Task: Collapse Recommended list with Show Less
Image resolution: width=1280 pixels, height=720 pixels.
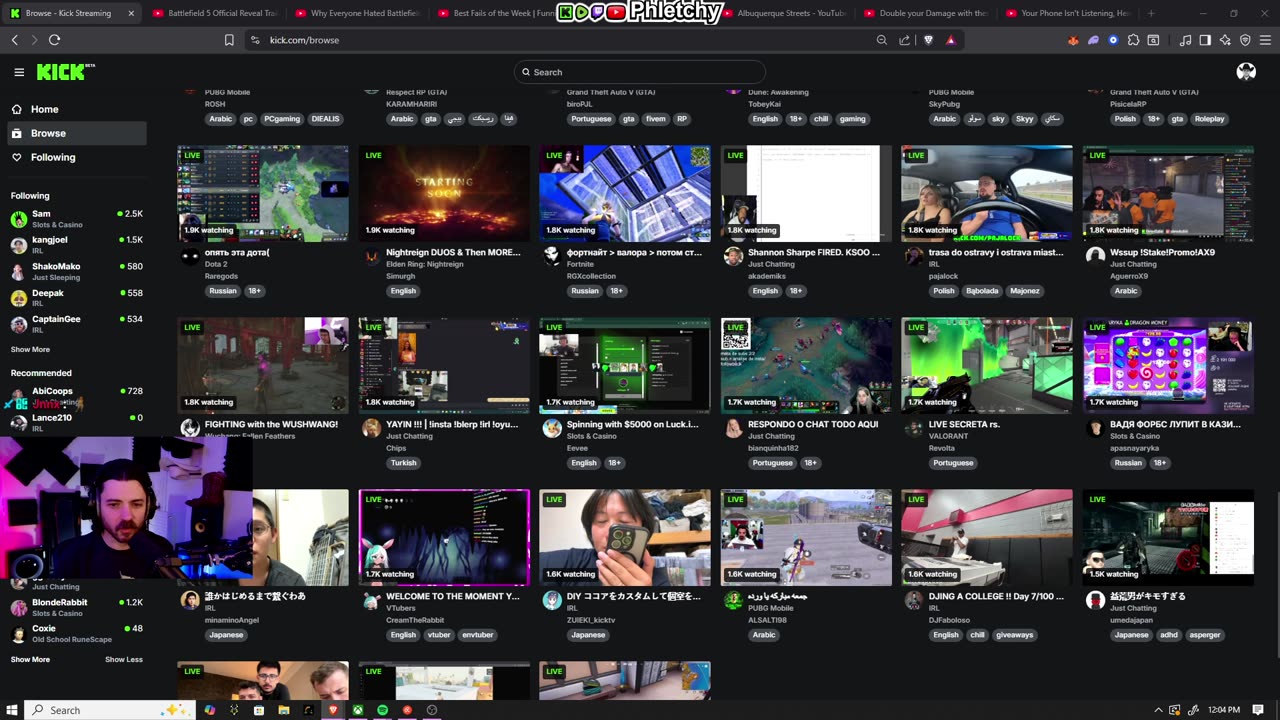Action: 124,659
